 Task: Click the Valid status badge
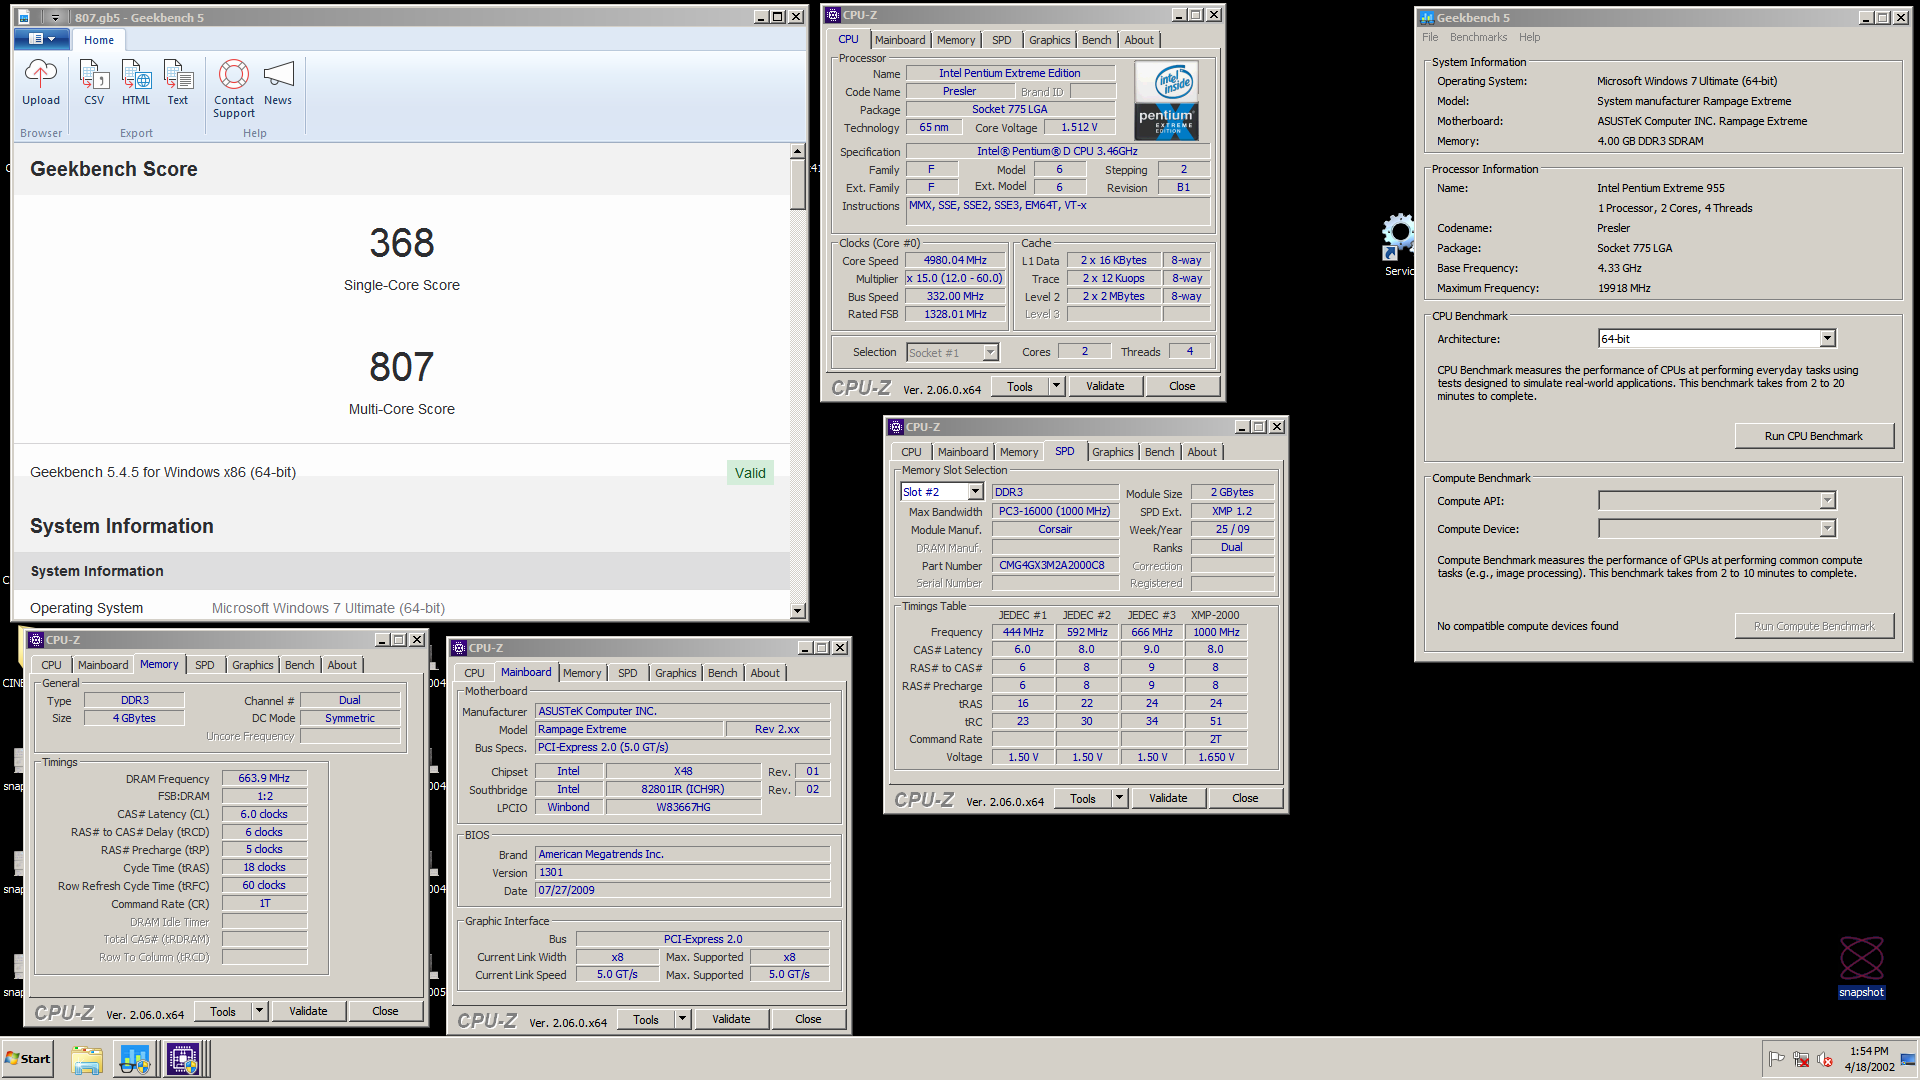coord(750,473)
